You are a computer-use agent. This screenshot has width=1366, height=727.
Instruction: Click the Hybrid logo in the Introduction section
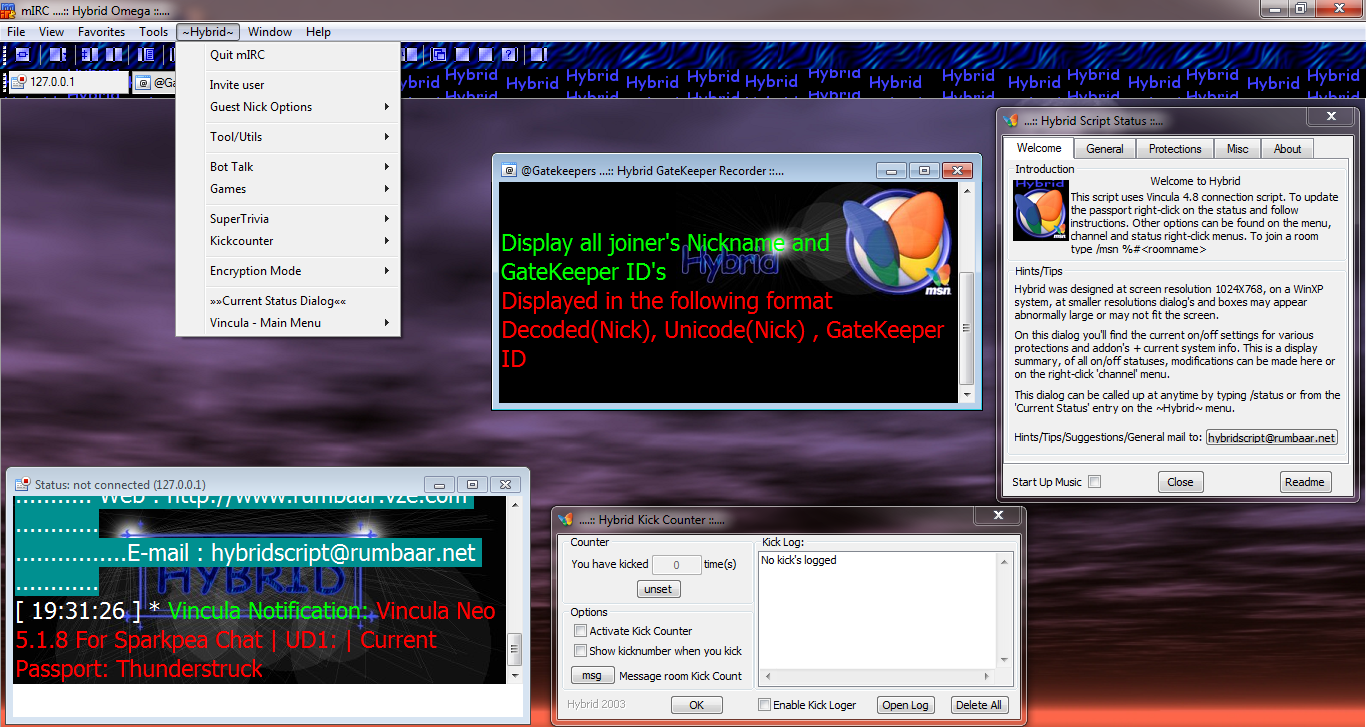1040,210
